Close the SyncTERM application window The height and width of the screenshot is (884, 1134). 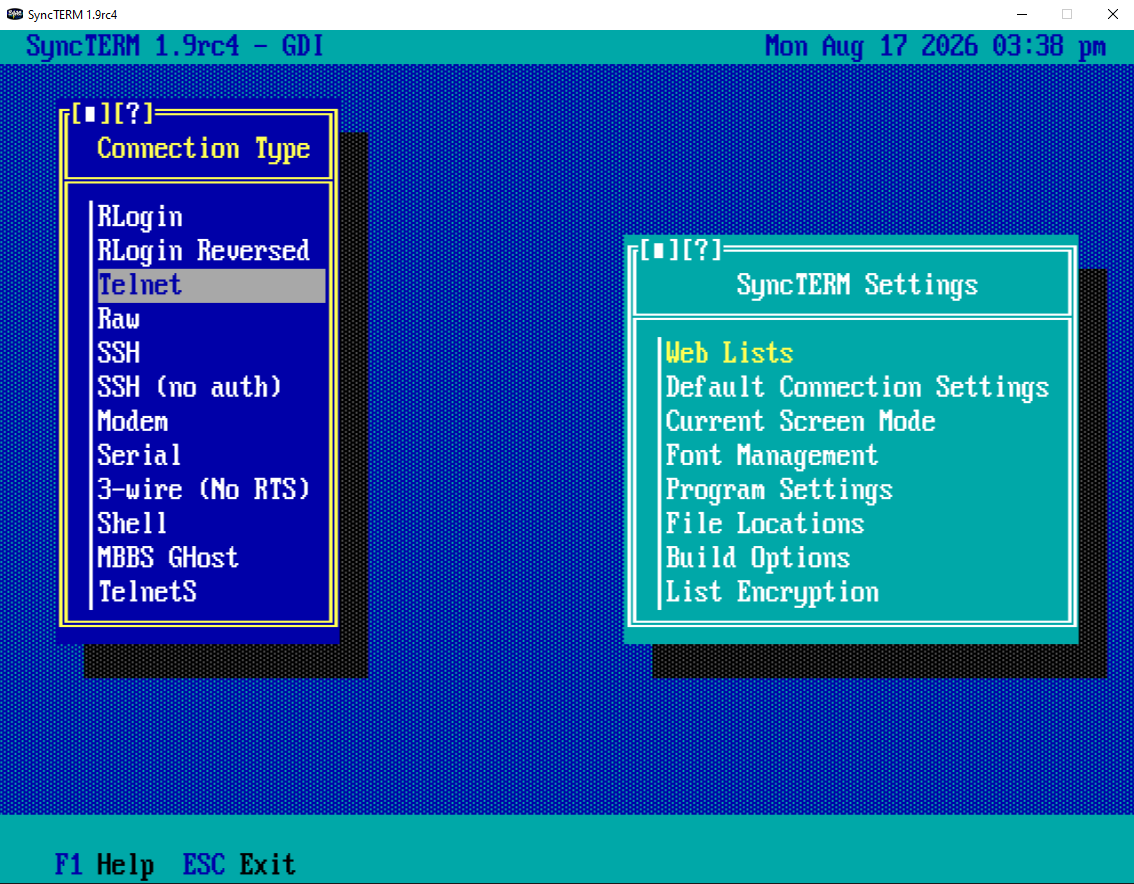point(1112,14)
